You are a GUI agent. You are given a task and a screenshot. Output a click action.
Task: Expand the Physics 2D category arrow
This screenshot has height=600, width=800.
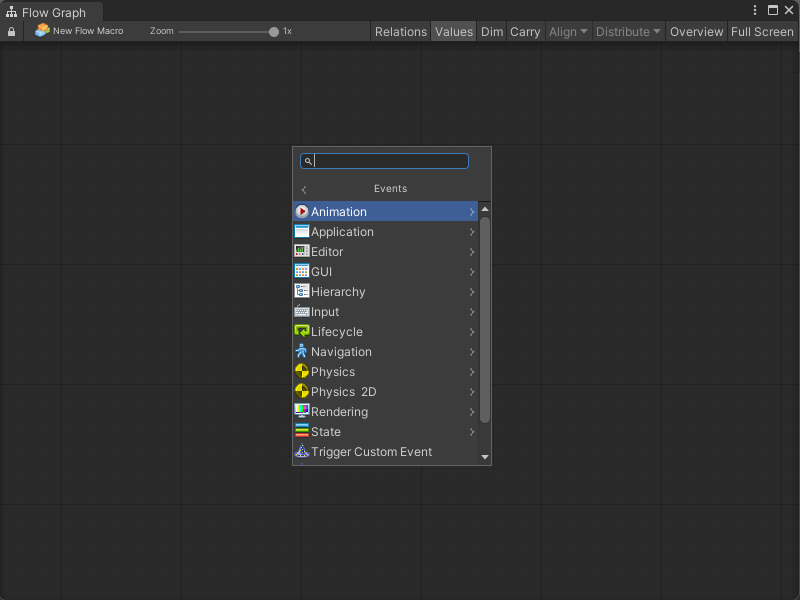point(472,392)
